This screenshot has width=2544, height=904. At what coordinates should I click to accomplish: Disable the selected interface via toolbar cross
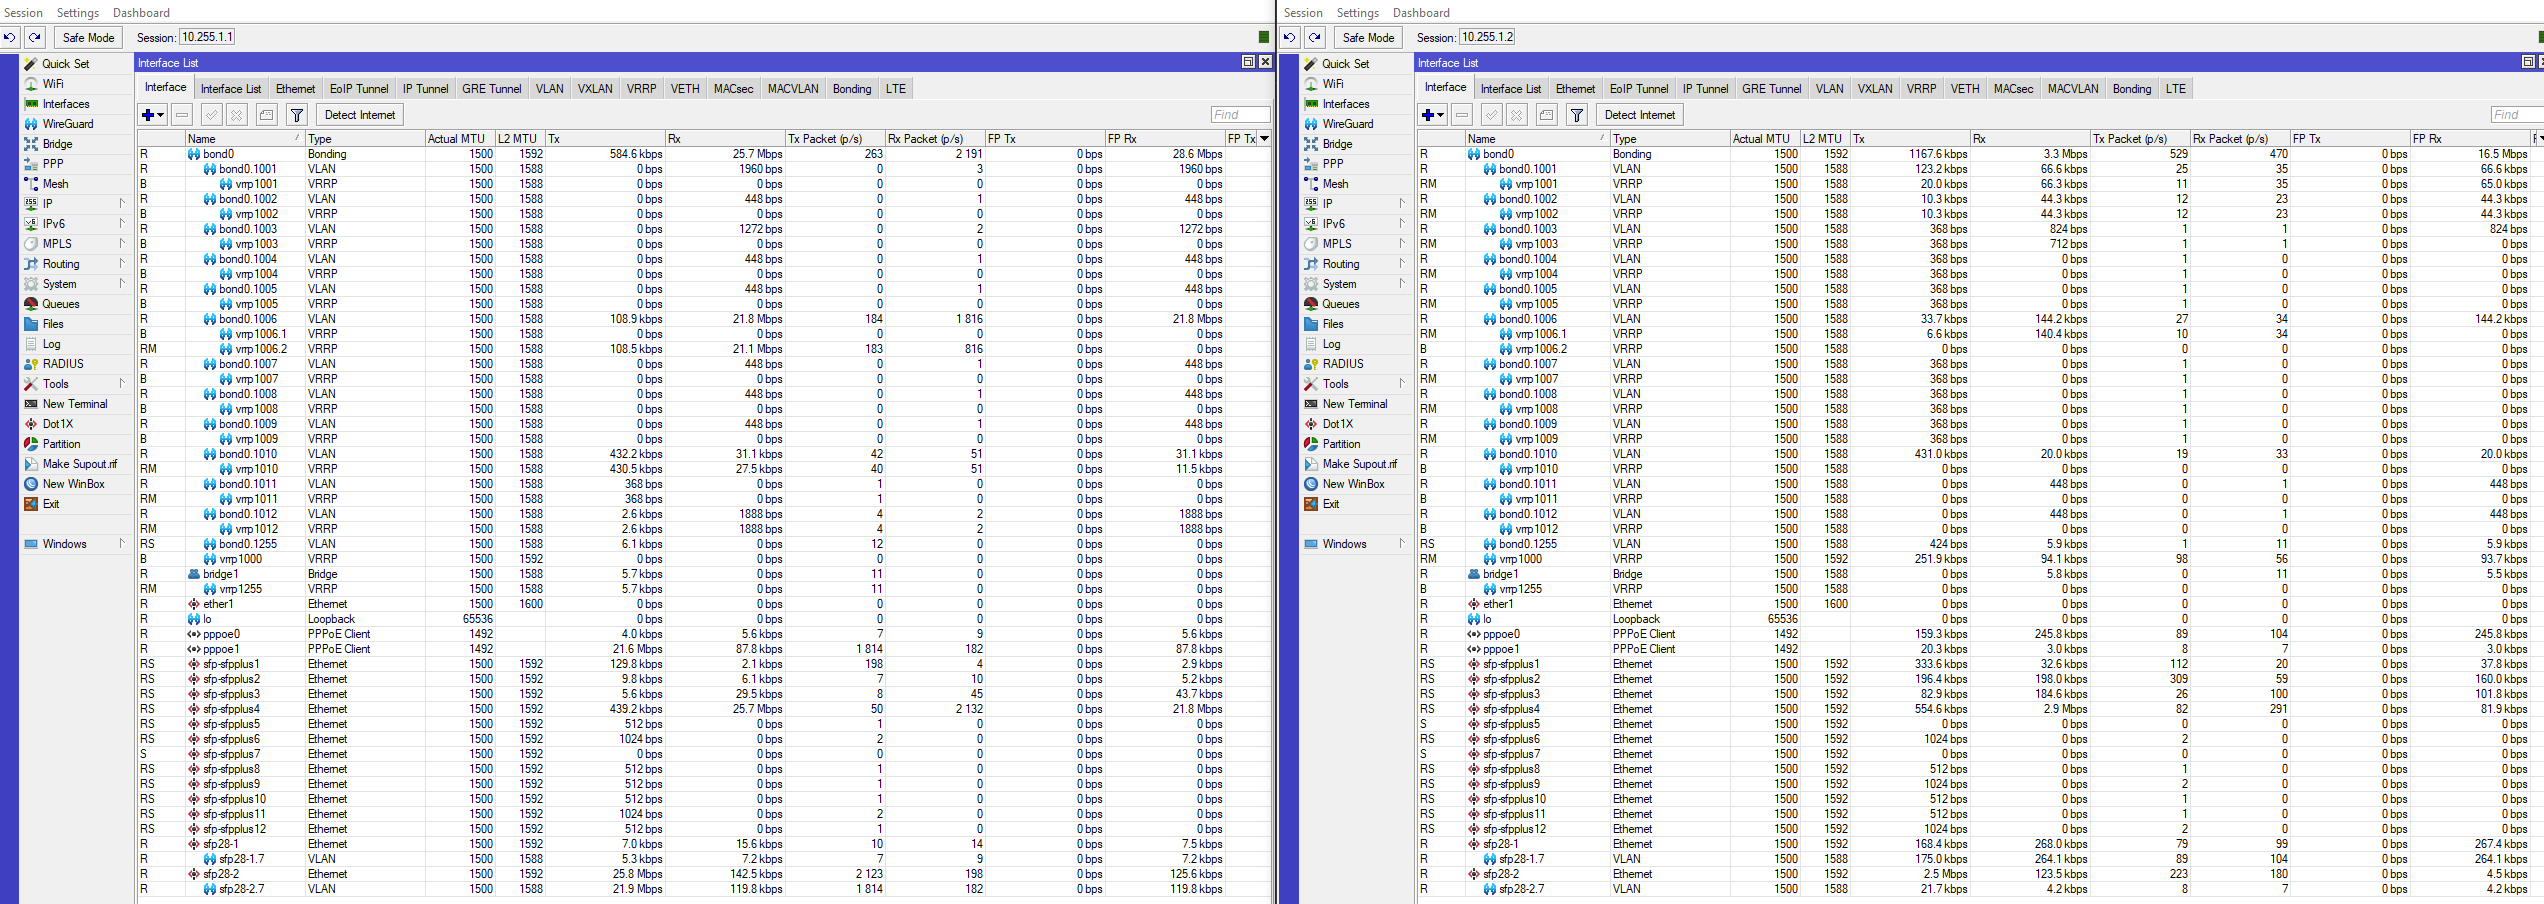click(237, 114)
